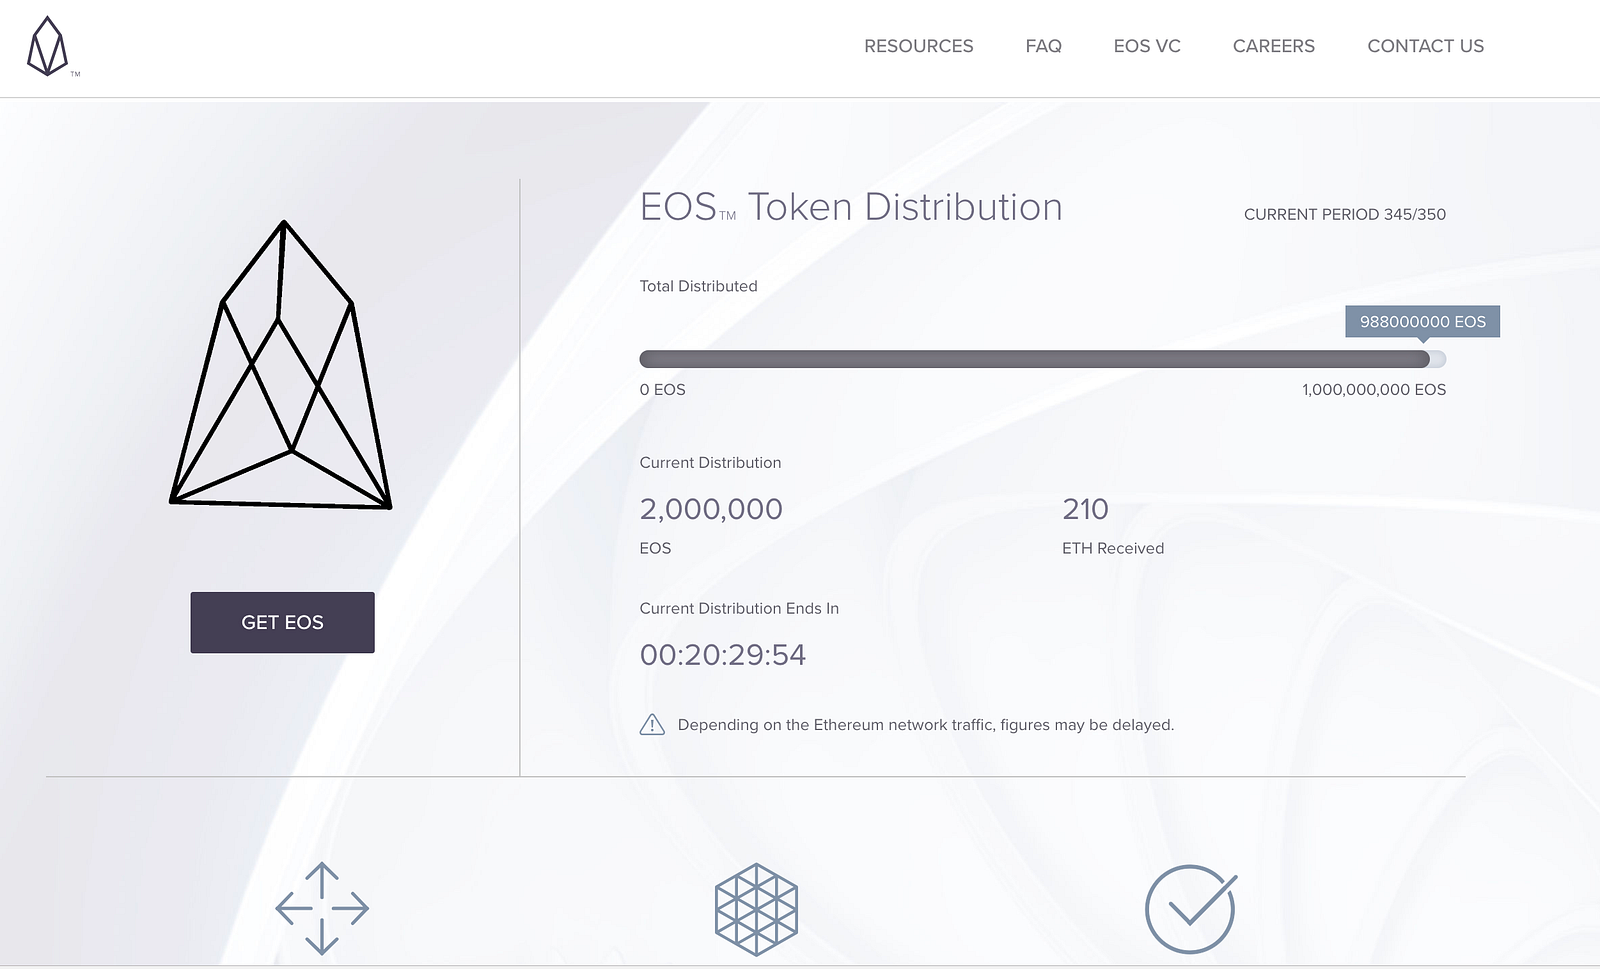Click the Total Distributed progress bar
Image resolution: width=1600 pixels, height=969 pixels.
tap(1042, 359)
